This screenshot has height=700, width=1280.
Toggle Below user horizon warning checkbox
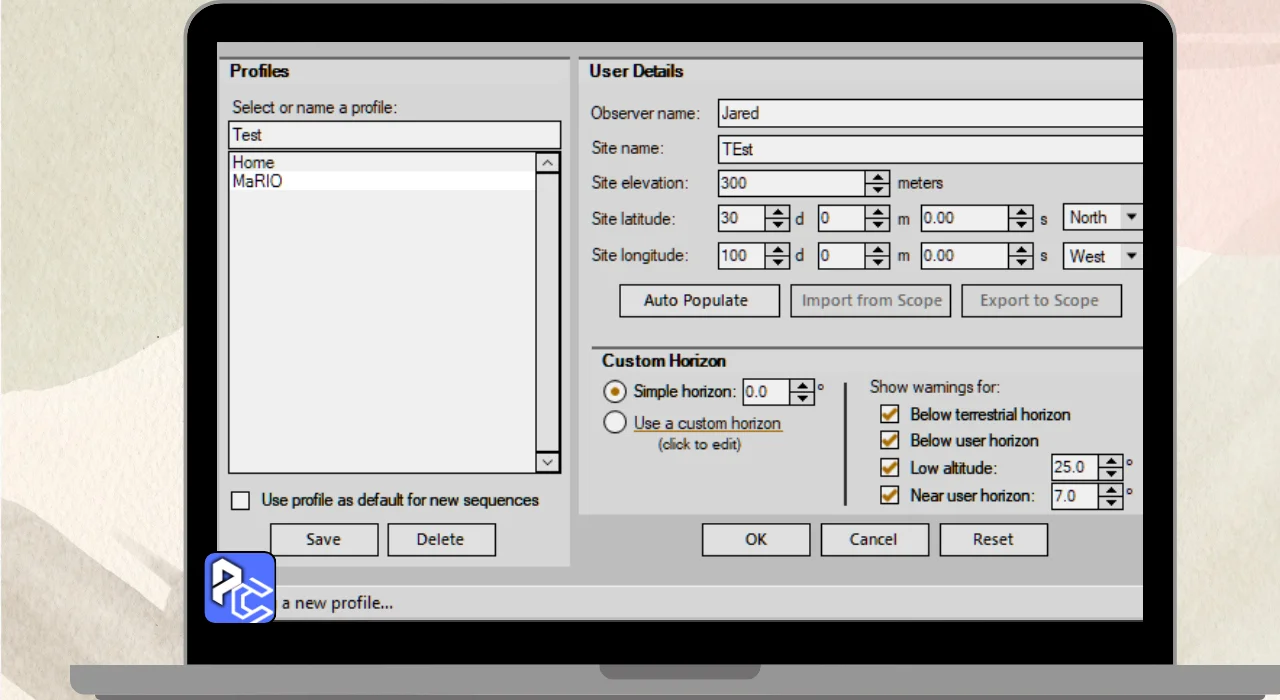coord(889,441)
